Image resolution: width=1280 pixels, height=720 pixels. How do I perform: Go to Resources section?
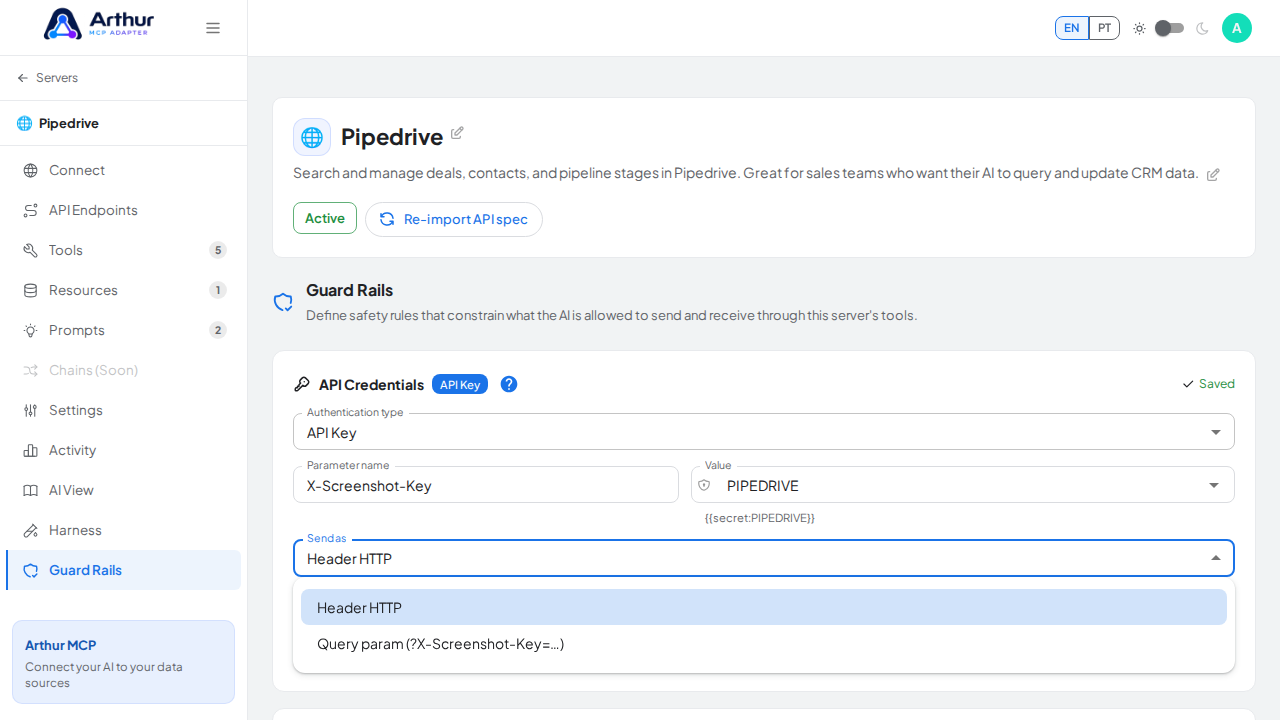[123, 290]
